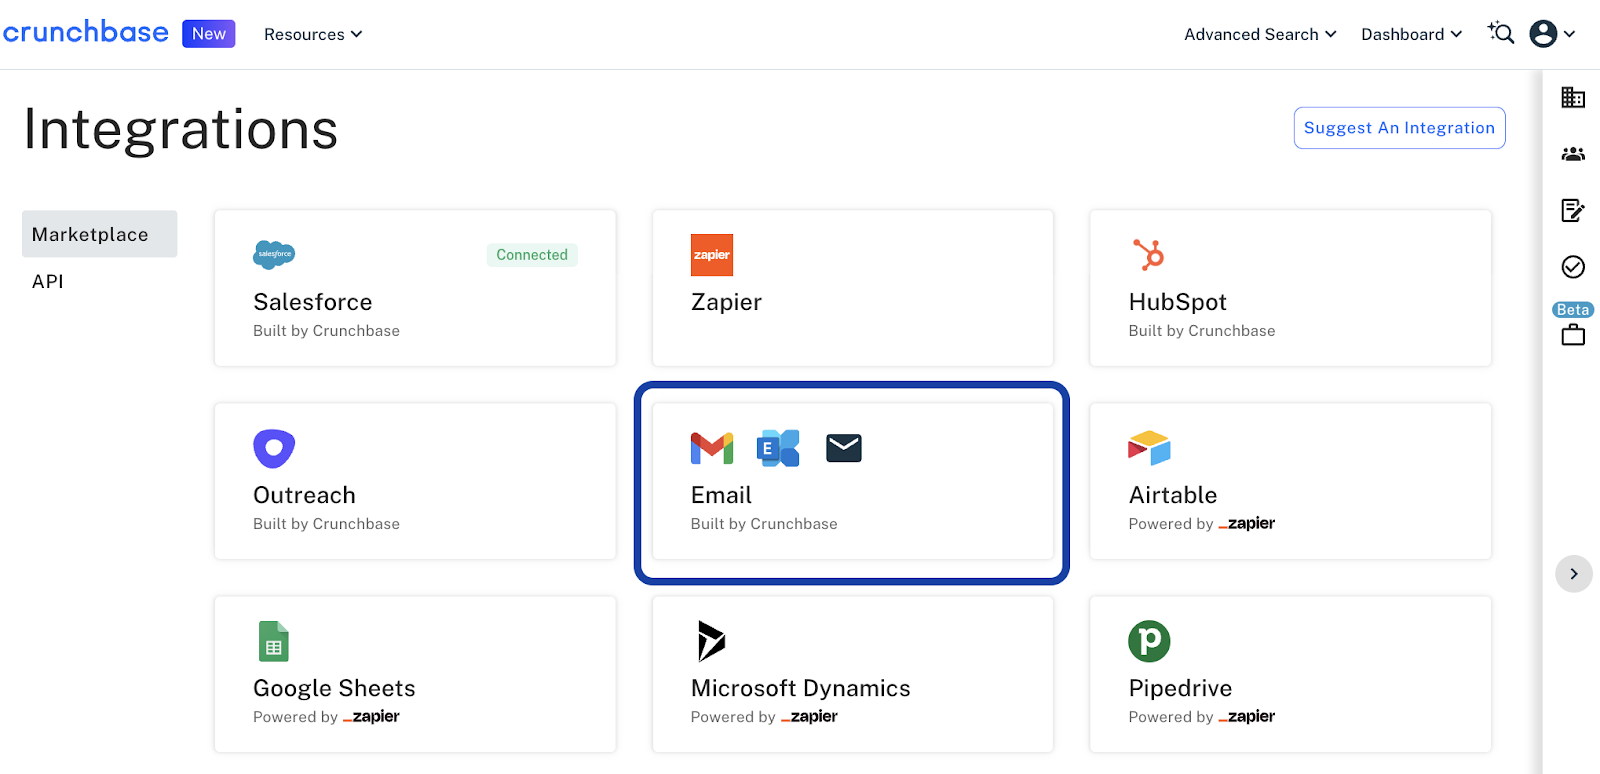Click the New badge beside the logo
The width and height of the screenshot is (1600, 774).
(209, 33)
